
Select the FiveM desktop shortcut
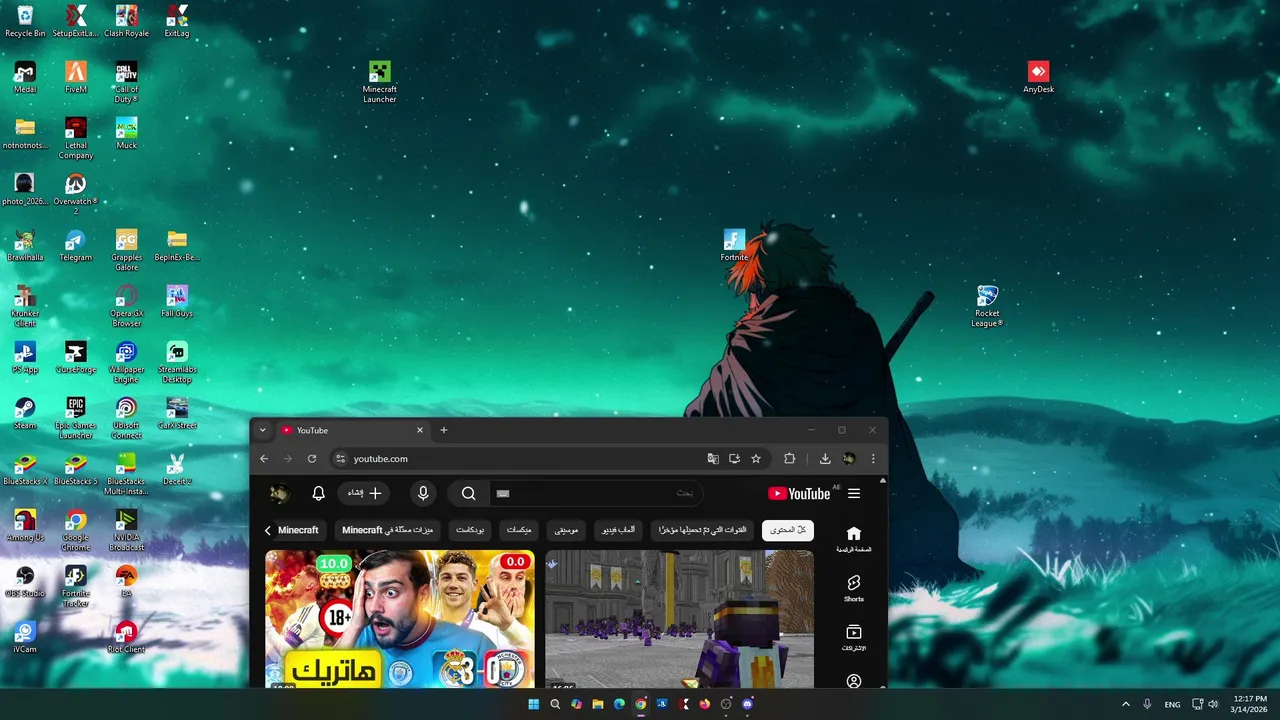point(76,77)
